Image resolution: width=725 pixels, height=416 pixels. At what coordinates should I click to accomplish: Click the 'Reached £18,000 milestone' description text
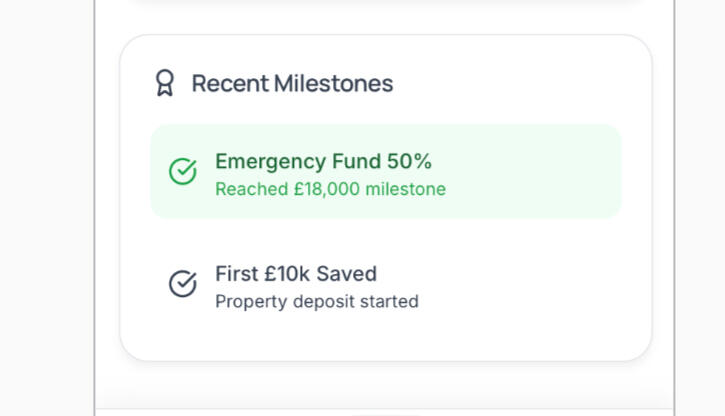click(330, 189)
